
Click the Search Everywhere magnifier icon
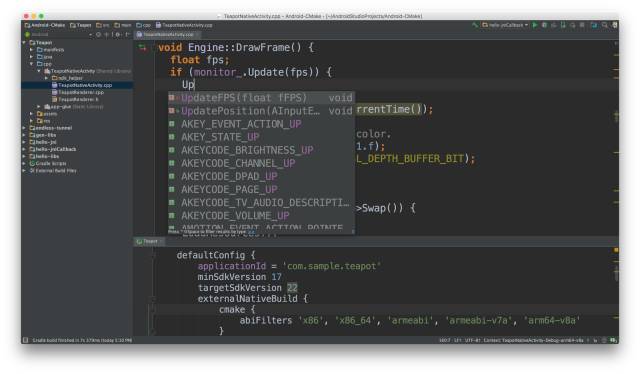(604, 25)
